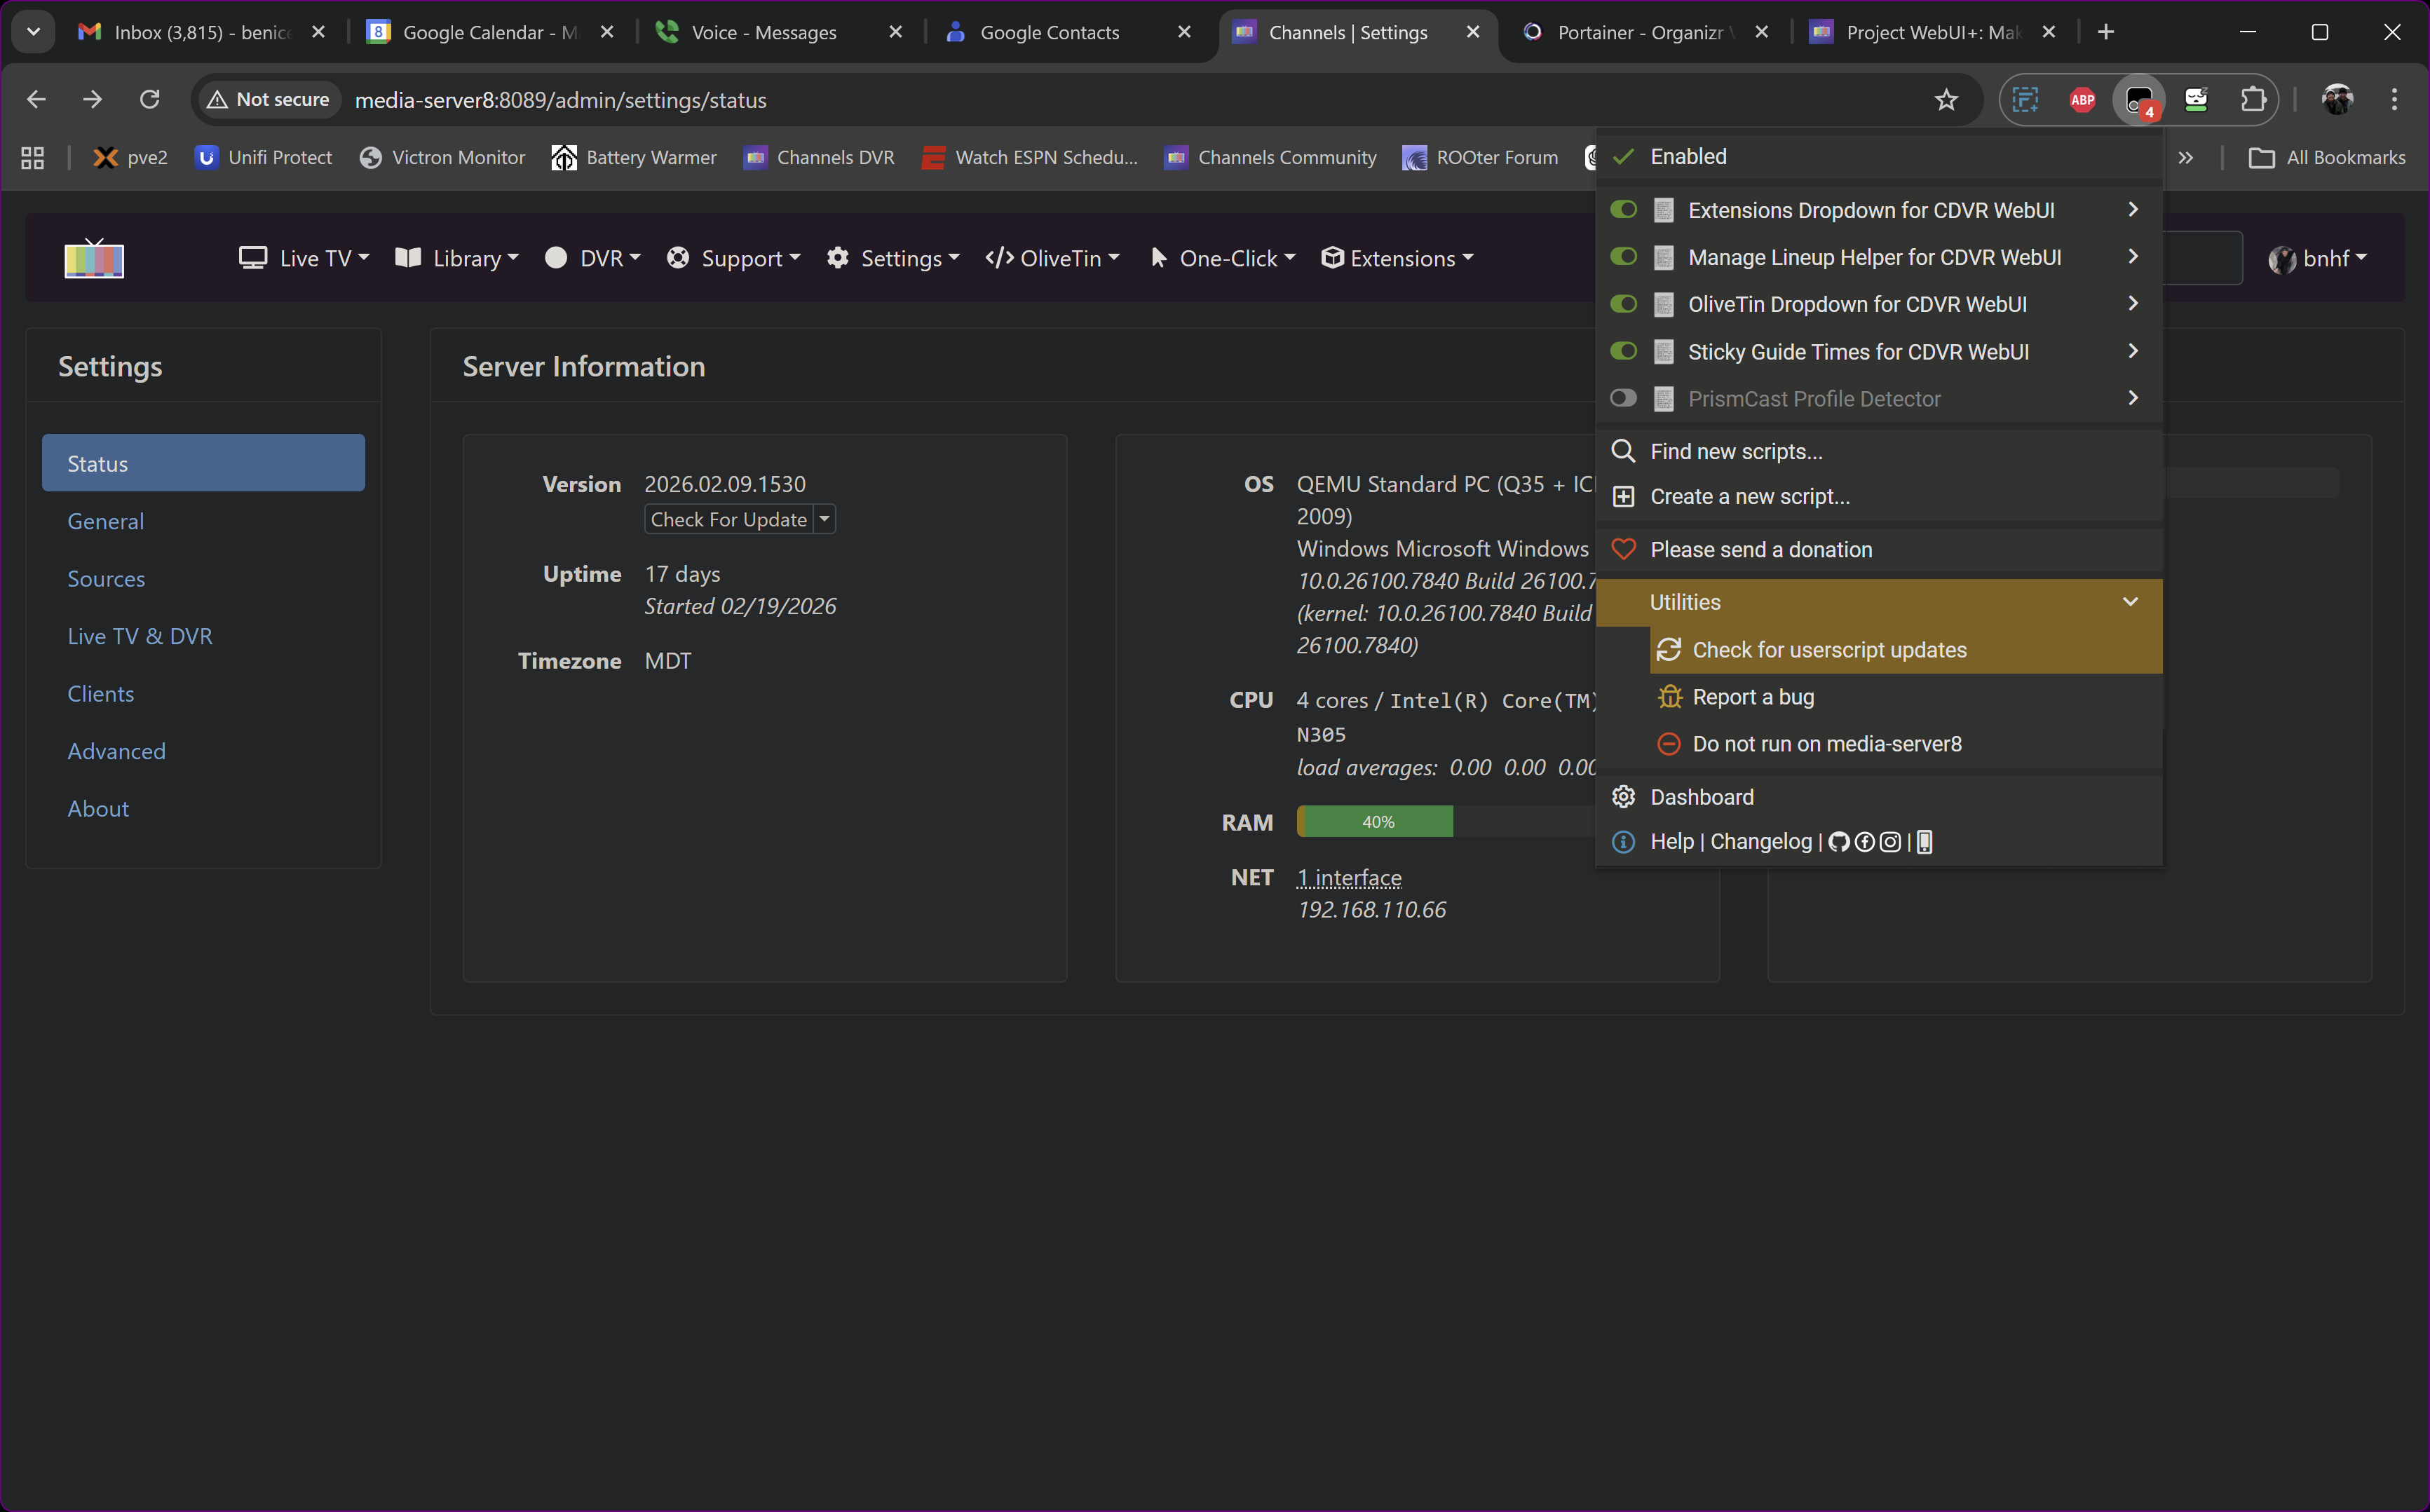
Task: Expand OliveTin Dropdown script submenu arrow
Action: click(x=2132, y=304)
